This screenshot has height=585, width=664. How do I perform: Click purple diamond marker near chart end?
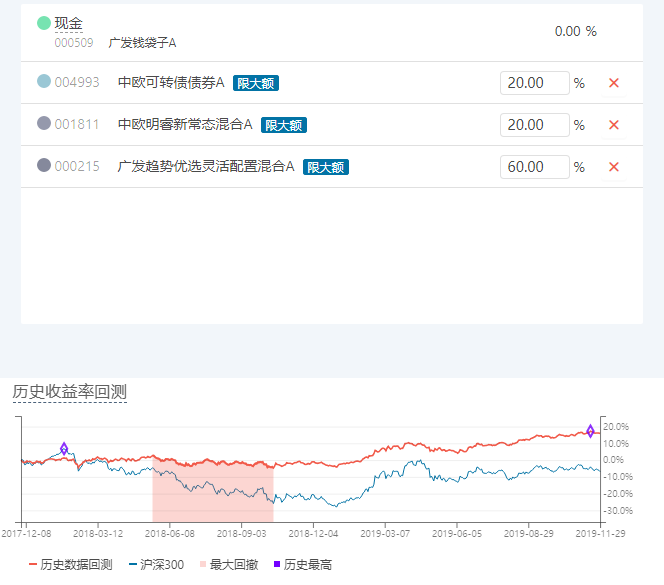click(590, 431)
